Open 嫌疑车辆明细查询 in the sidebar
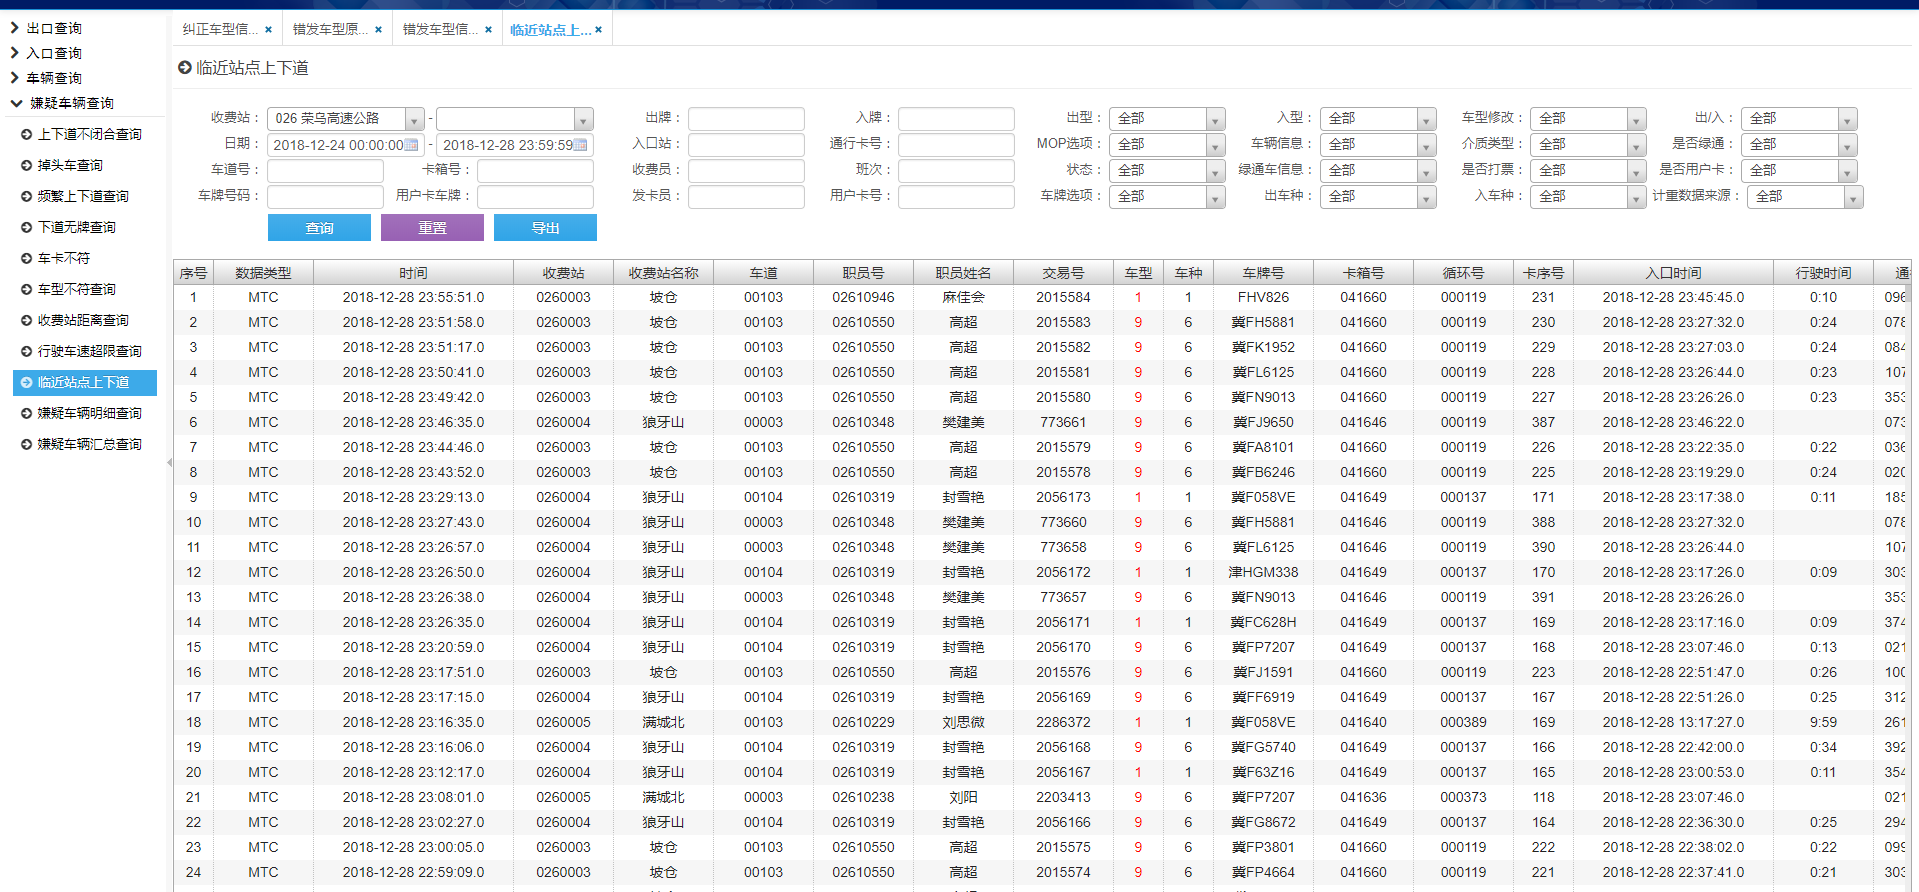The image size is (1919, 892). coord(89,413)
